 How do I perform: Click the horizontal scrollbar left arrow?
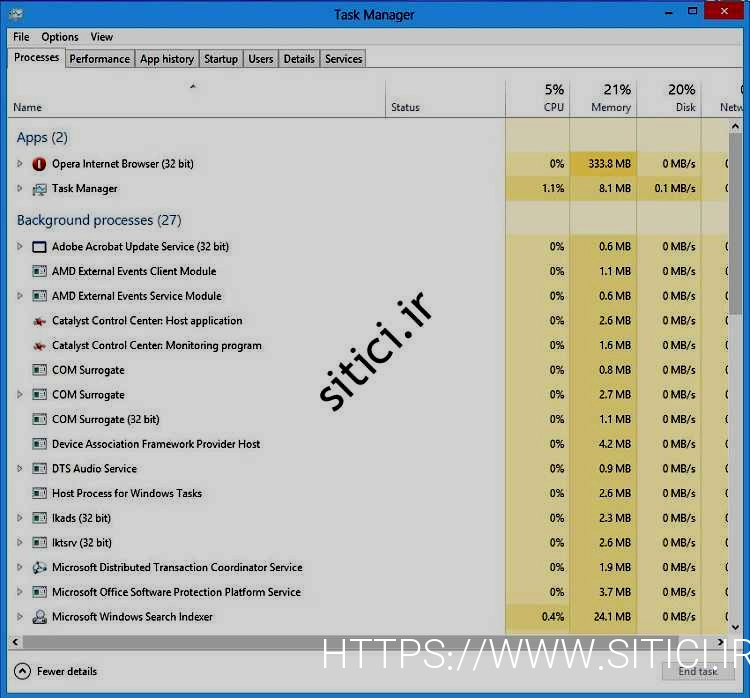coord(15,642)
